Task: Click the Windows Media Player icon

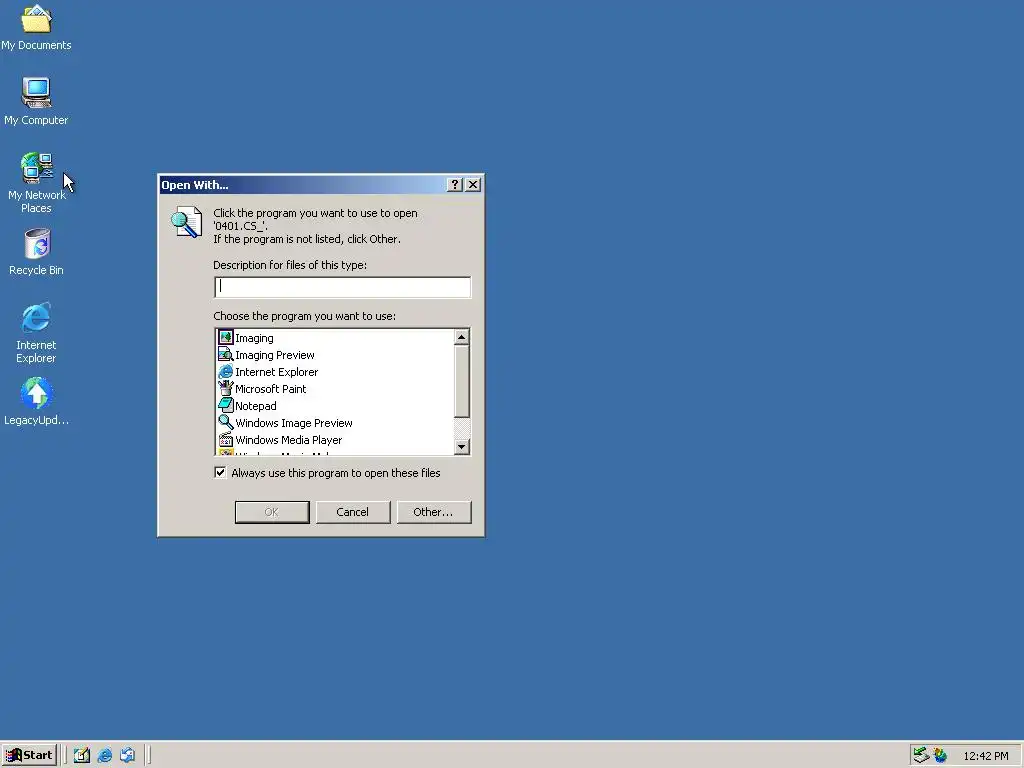Action: click(x=225, y=440)
